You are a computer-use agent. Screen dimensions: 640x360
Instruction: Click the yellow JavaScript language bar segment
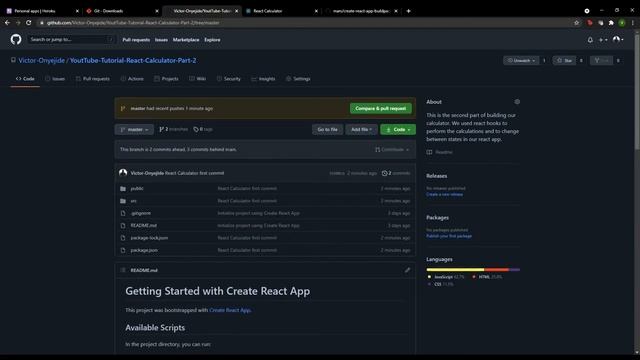click(455, 269)
